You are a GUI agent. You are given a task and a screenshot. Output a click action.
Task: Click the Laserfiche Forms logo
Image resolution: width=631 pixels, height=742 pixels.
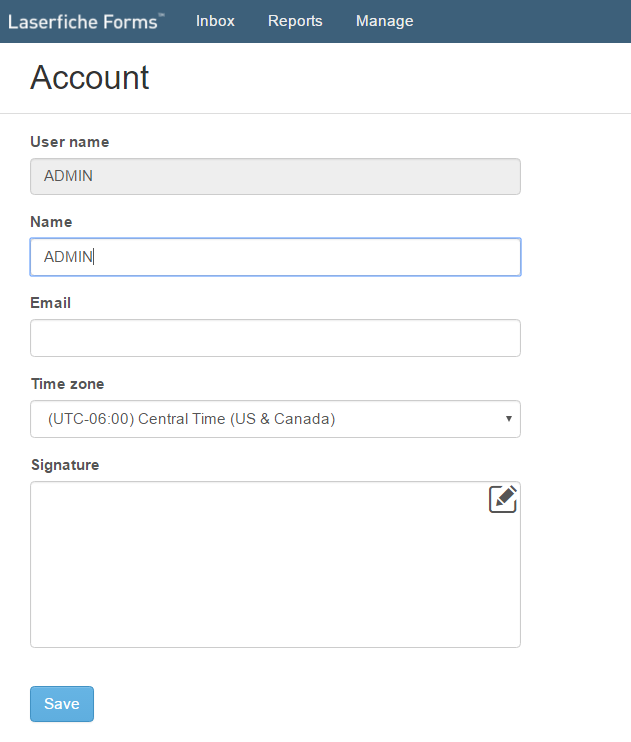pos(86,22)
